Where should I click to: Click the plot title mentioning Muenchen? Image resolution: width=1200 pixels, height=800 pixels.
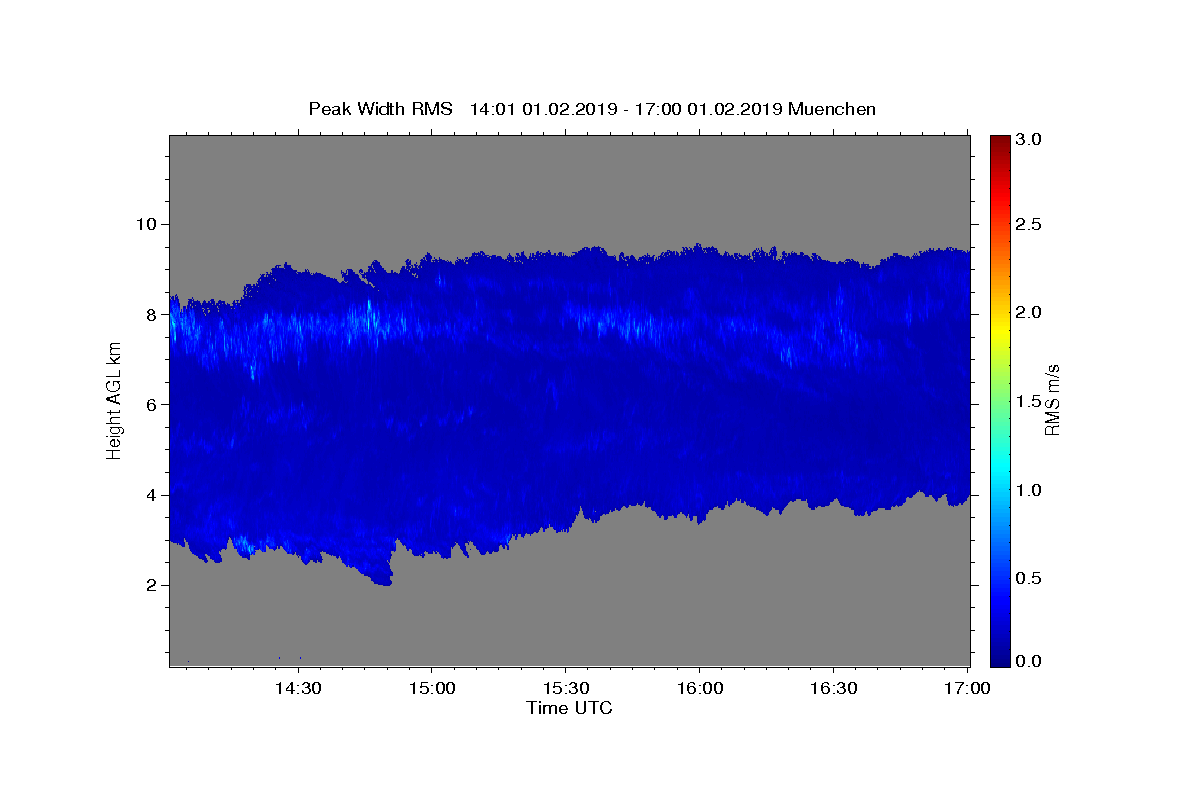592,109
